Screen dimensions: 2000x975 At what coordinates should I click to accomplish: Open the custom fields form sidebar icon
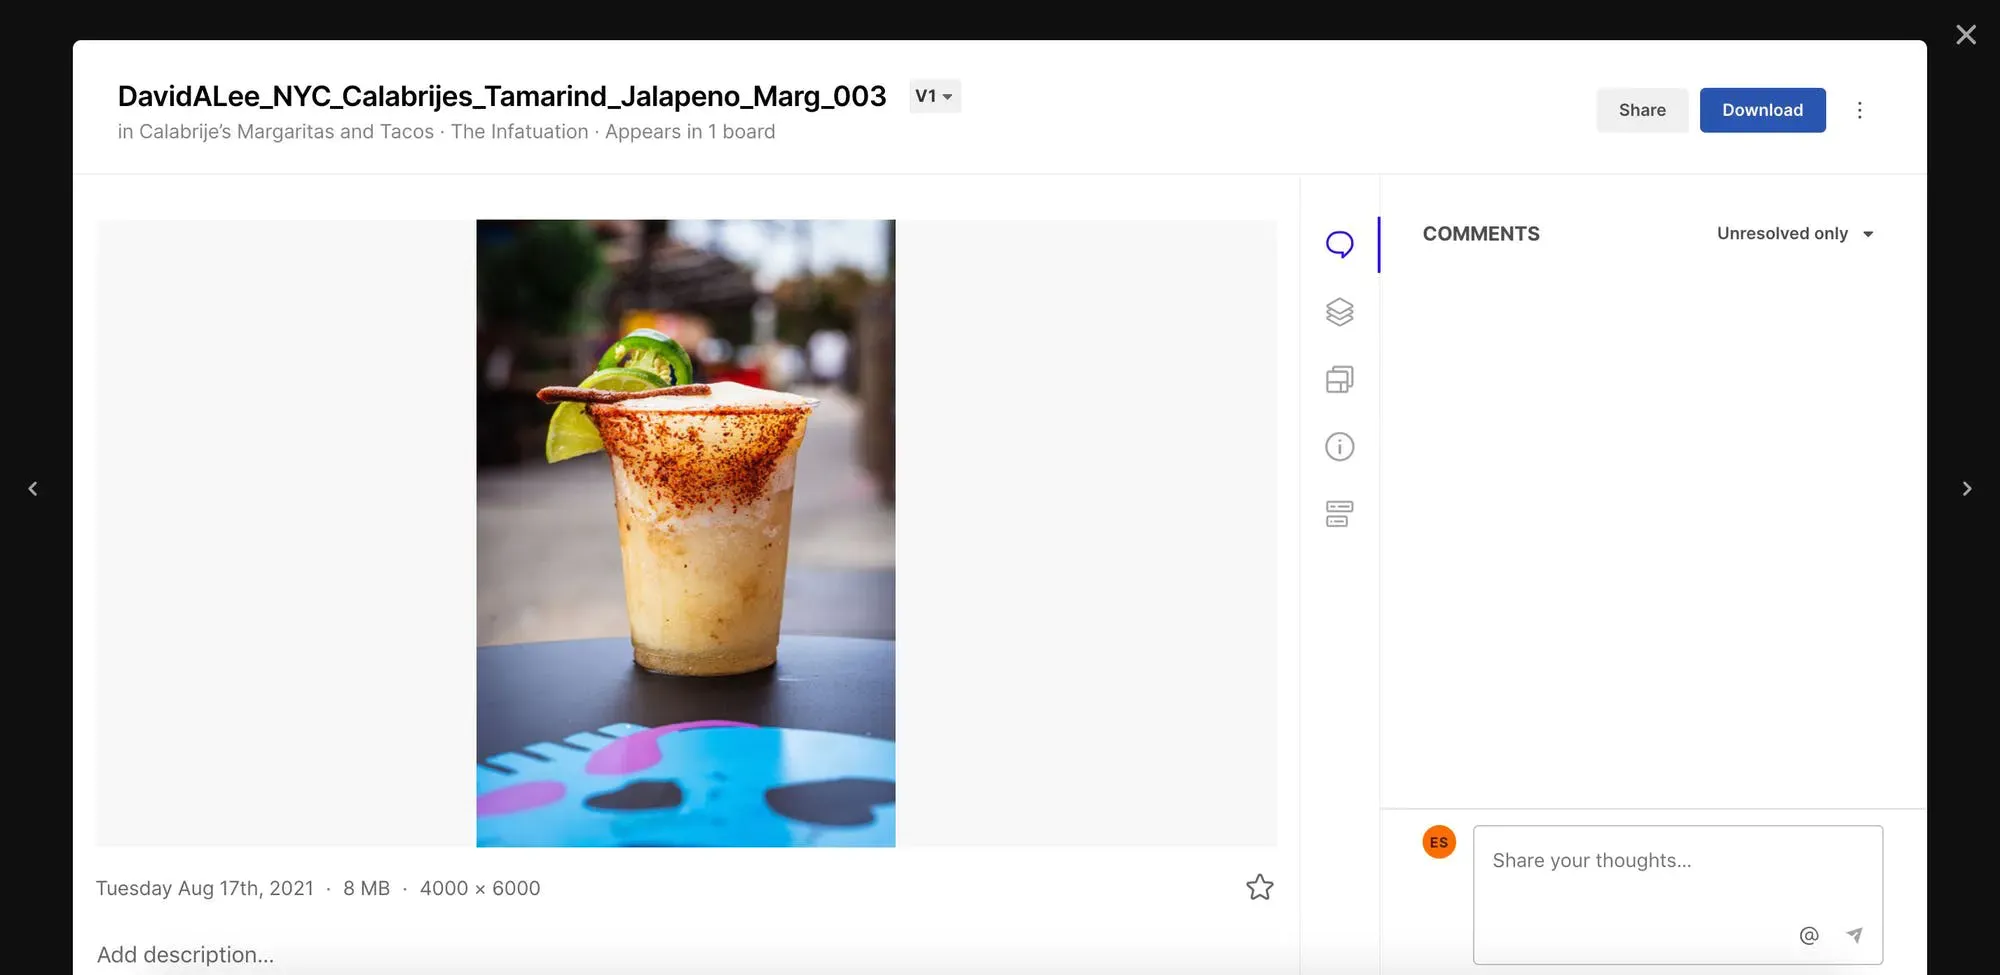pyautogui.click(x=1339, y=514)
